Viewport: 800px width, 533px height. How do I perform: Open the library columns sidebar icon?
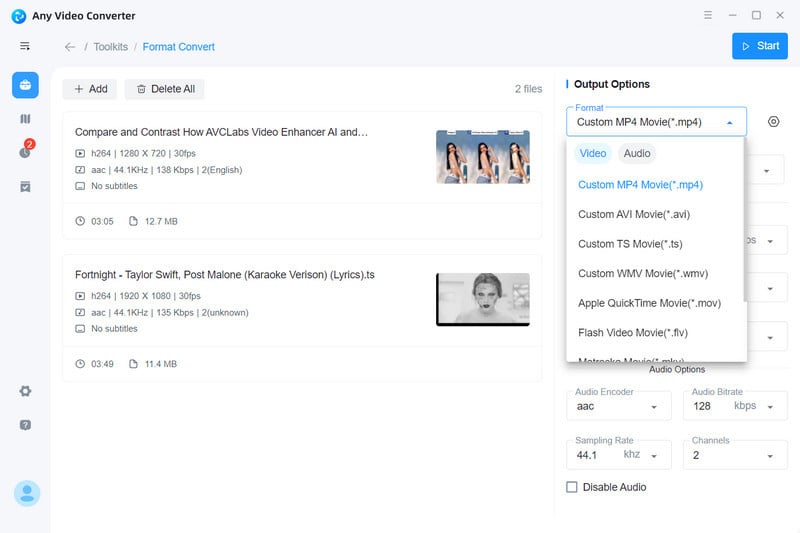(25, 119)
